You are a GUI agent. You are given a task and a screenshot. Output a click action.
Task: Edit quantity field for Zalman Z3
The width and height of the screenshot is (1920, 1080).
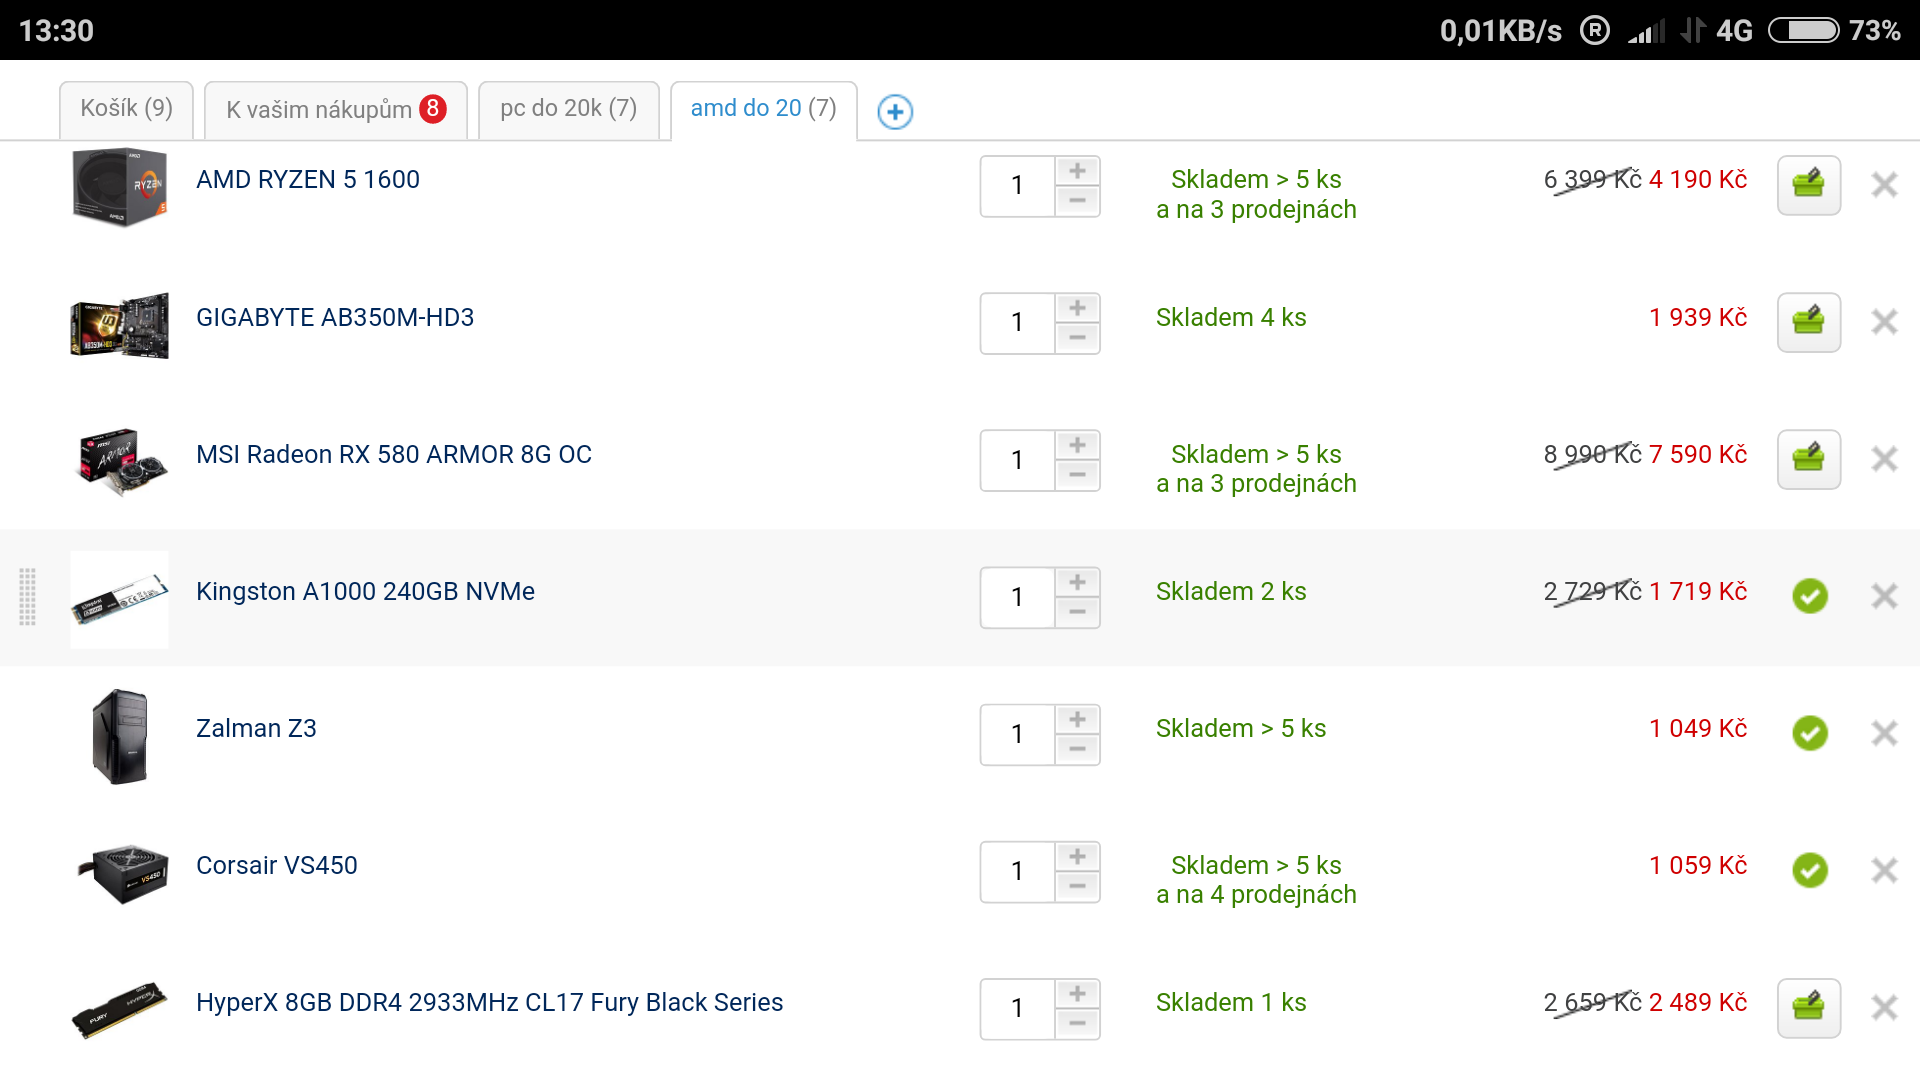(1018, 734)
